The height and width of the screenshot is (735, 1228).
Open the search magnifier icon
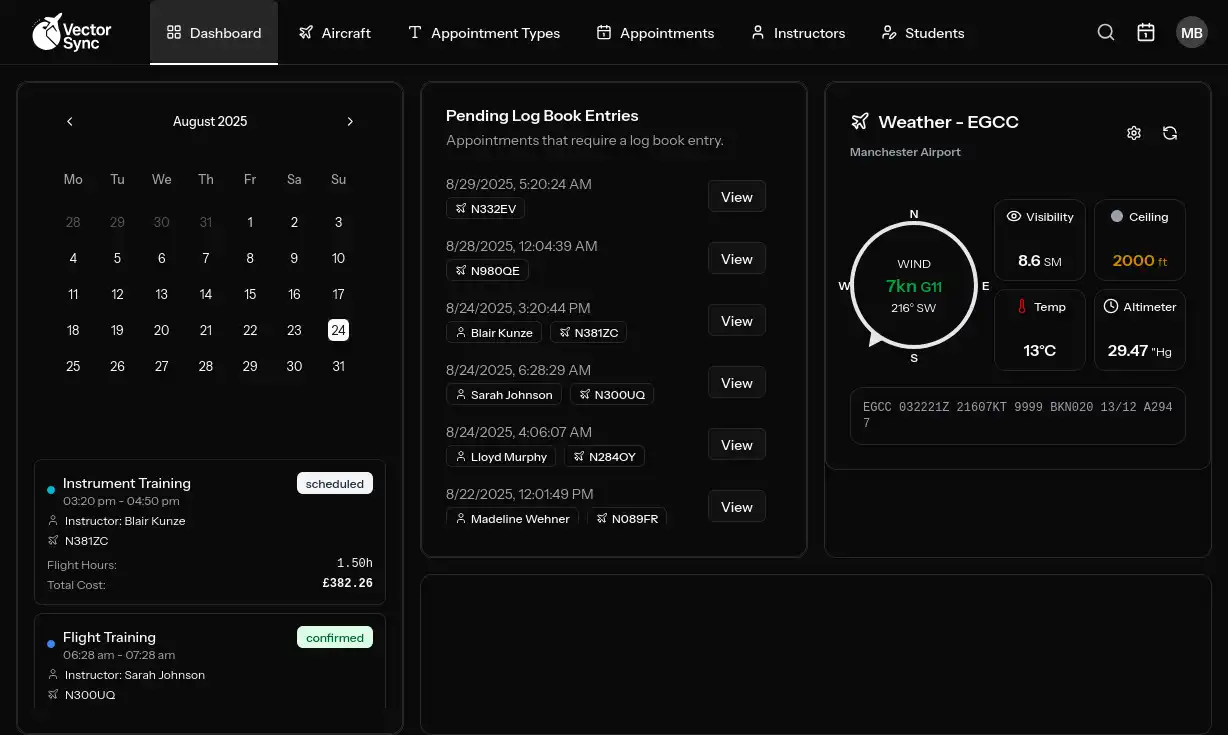tap(1106, 32)
